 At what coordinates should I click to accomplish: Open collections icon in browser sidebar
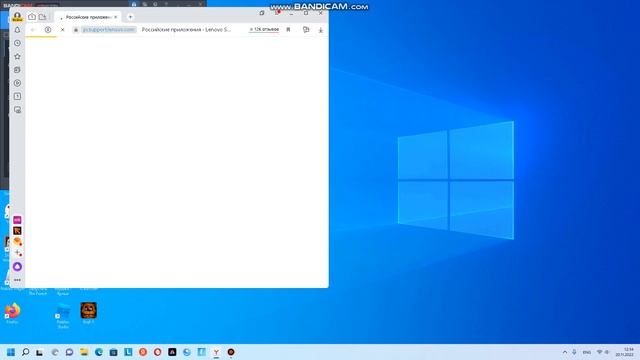pos(17,70)
